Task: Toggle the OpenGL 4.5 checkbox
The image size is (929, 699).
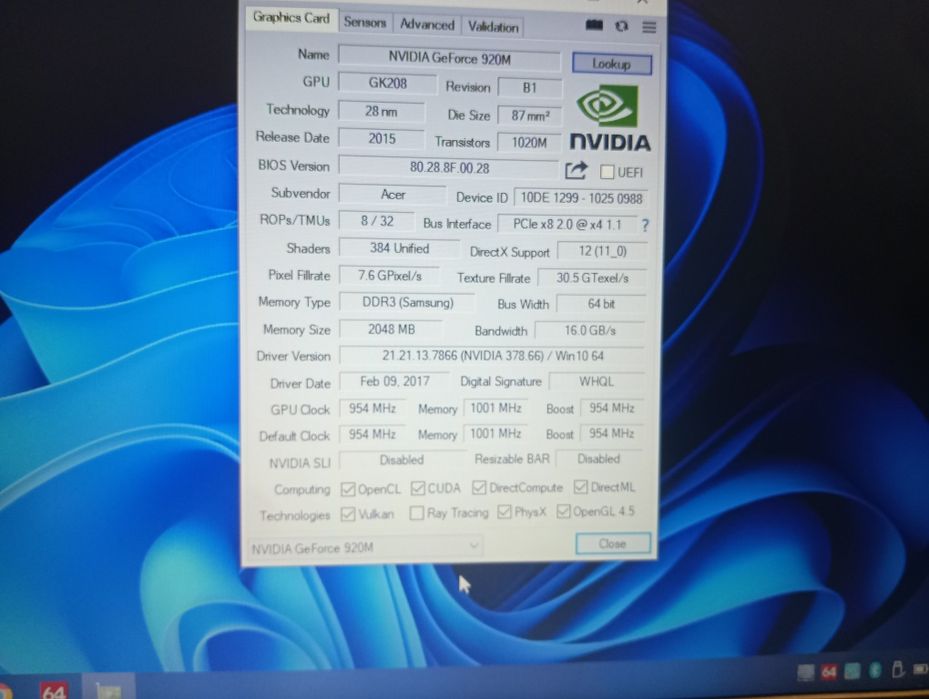Action: (x=563, y=511)
